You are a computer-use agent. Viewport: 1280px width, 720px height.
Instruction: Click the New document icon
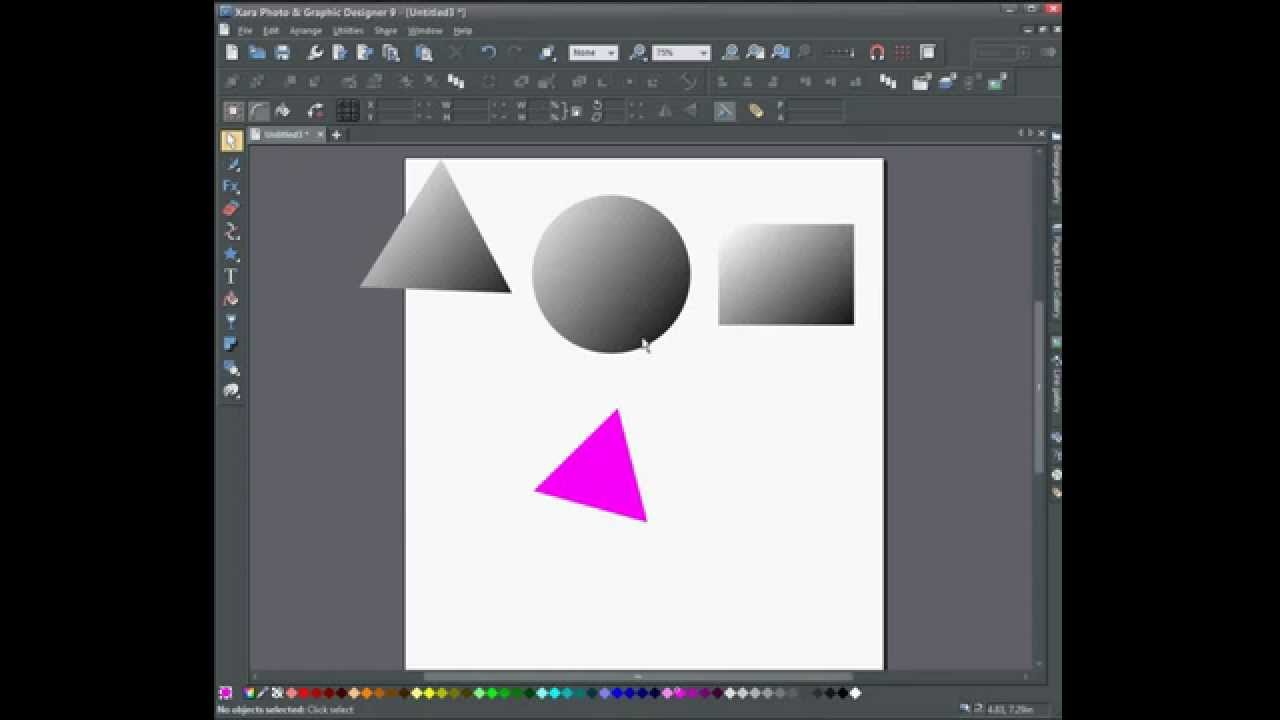click(232, 52)
